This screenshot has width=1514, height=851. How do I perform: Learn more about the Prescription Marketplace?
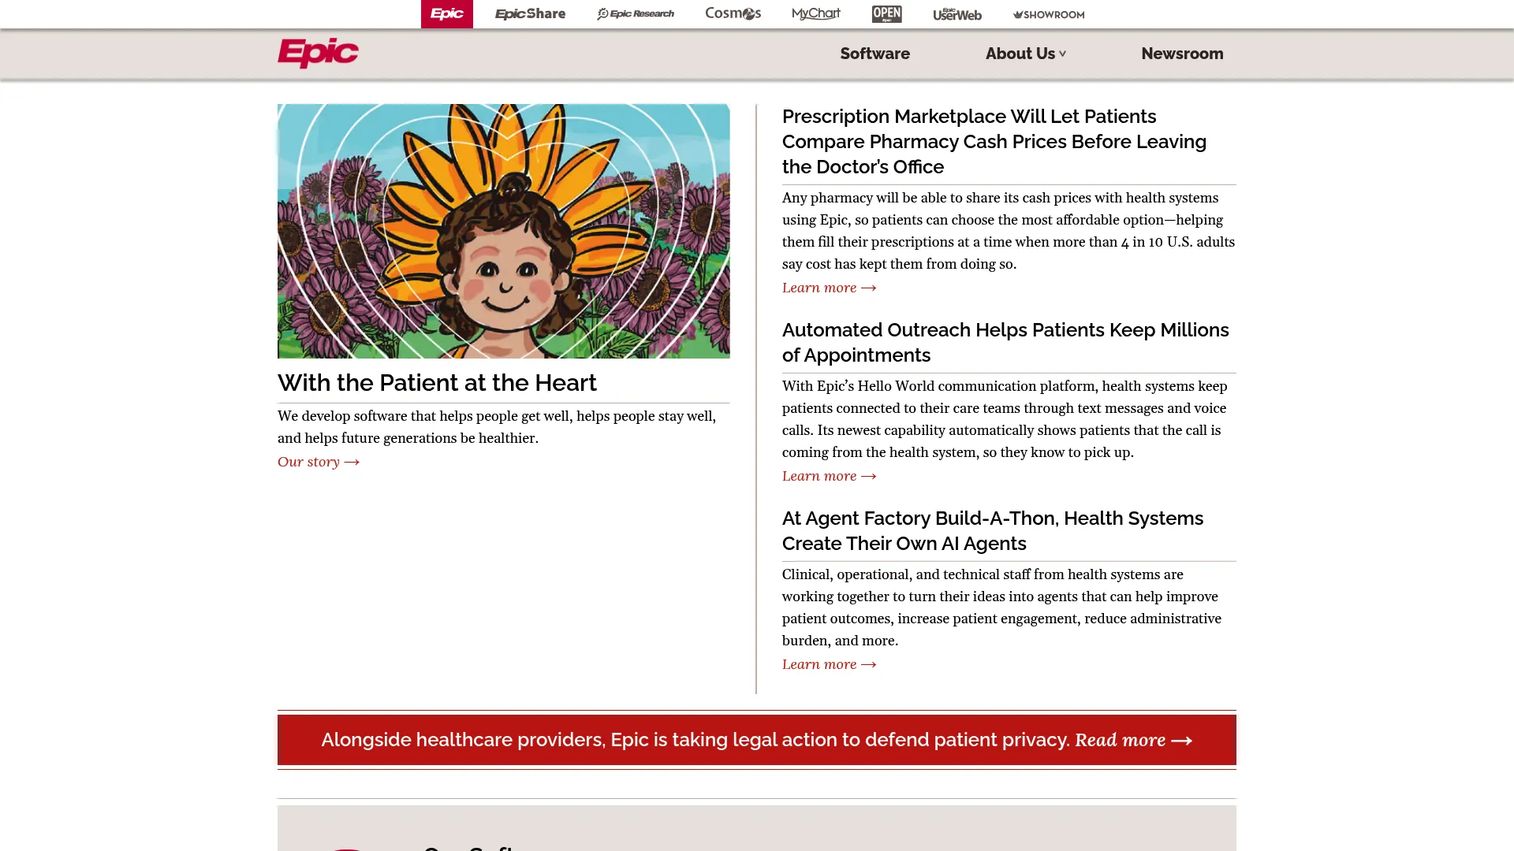829,288
